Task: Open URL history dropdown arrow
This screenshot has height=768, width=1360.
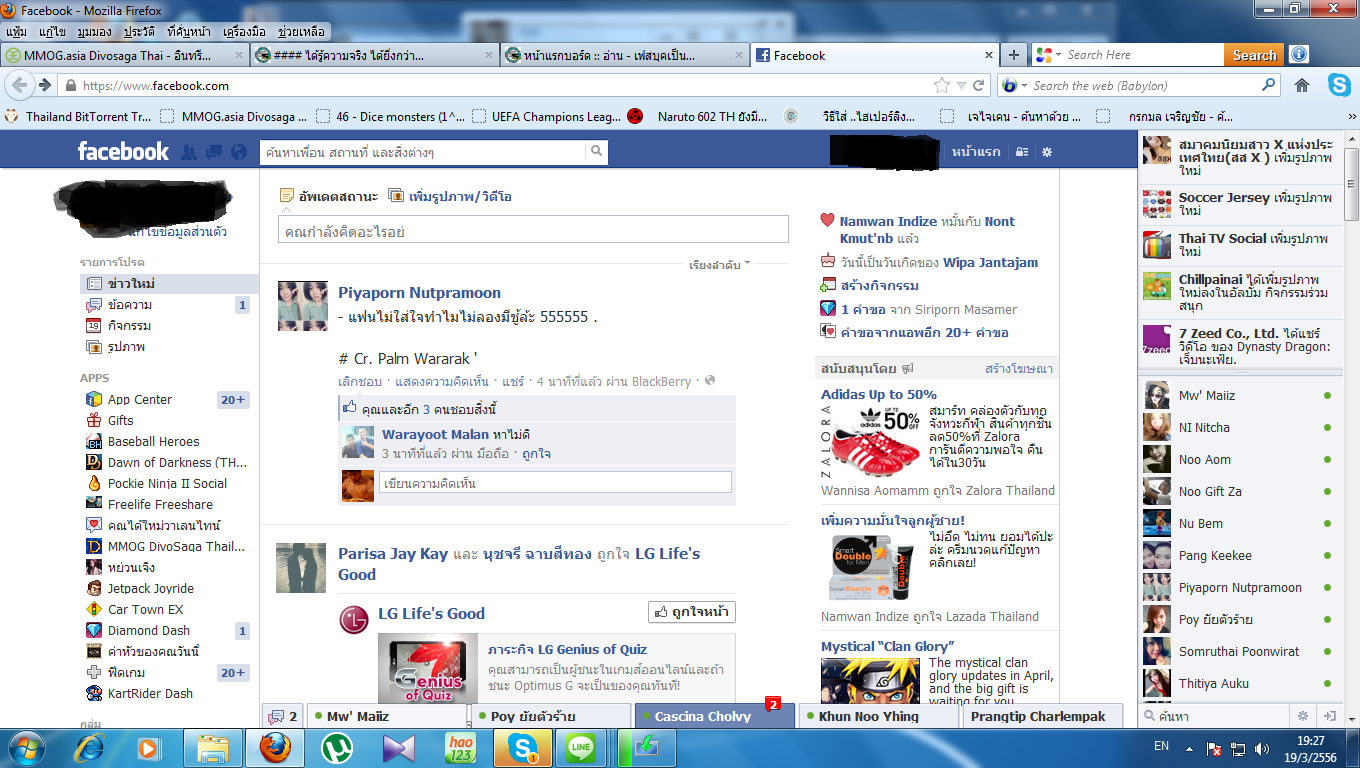Action: point(961,85)
